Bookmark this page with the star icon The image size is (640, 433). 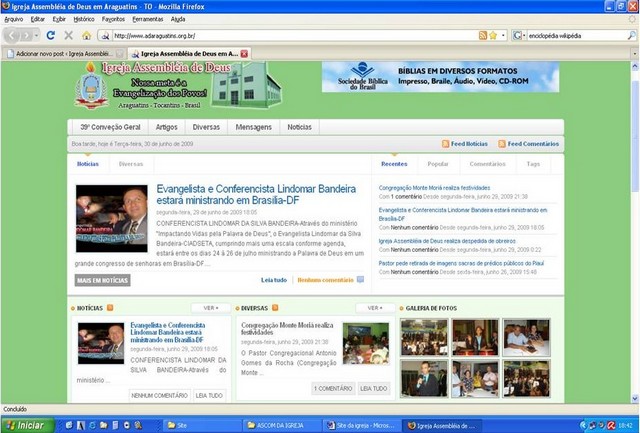pos(493,36)
